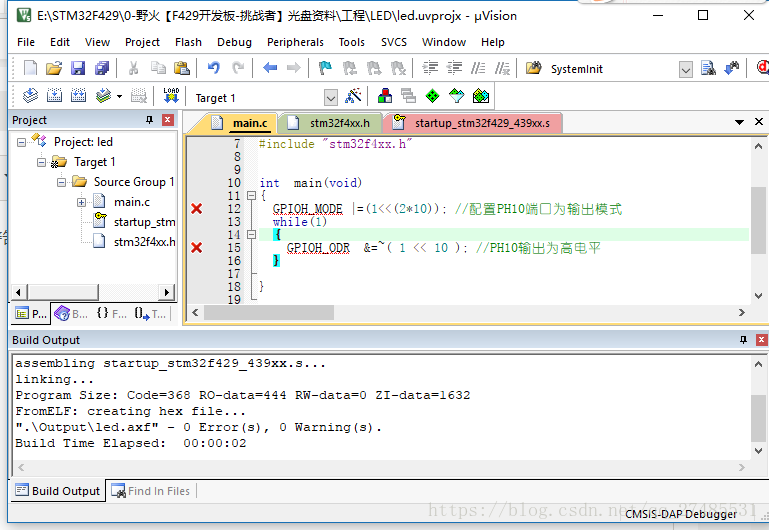The height and width of the screenshot is (530, 769).
Task: Open the Target 1 dropdown
Action: pos(331,98)
